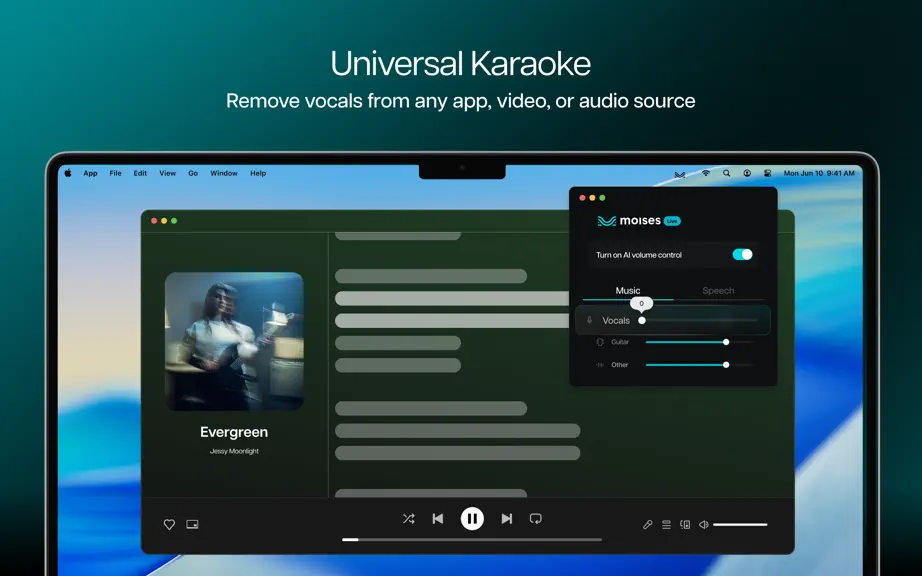The width and height of the screenshot is (922, 576).
Task: Click the Guitar volume slider handle
Action: pyautogui.click(x=726, y=342)
